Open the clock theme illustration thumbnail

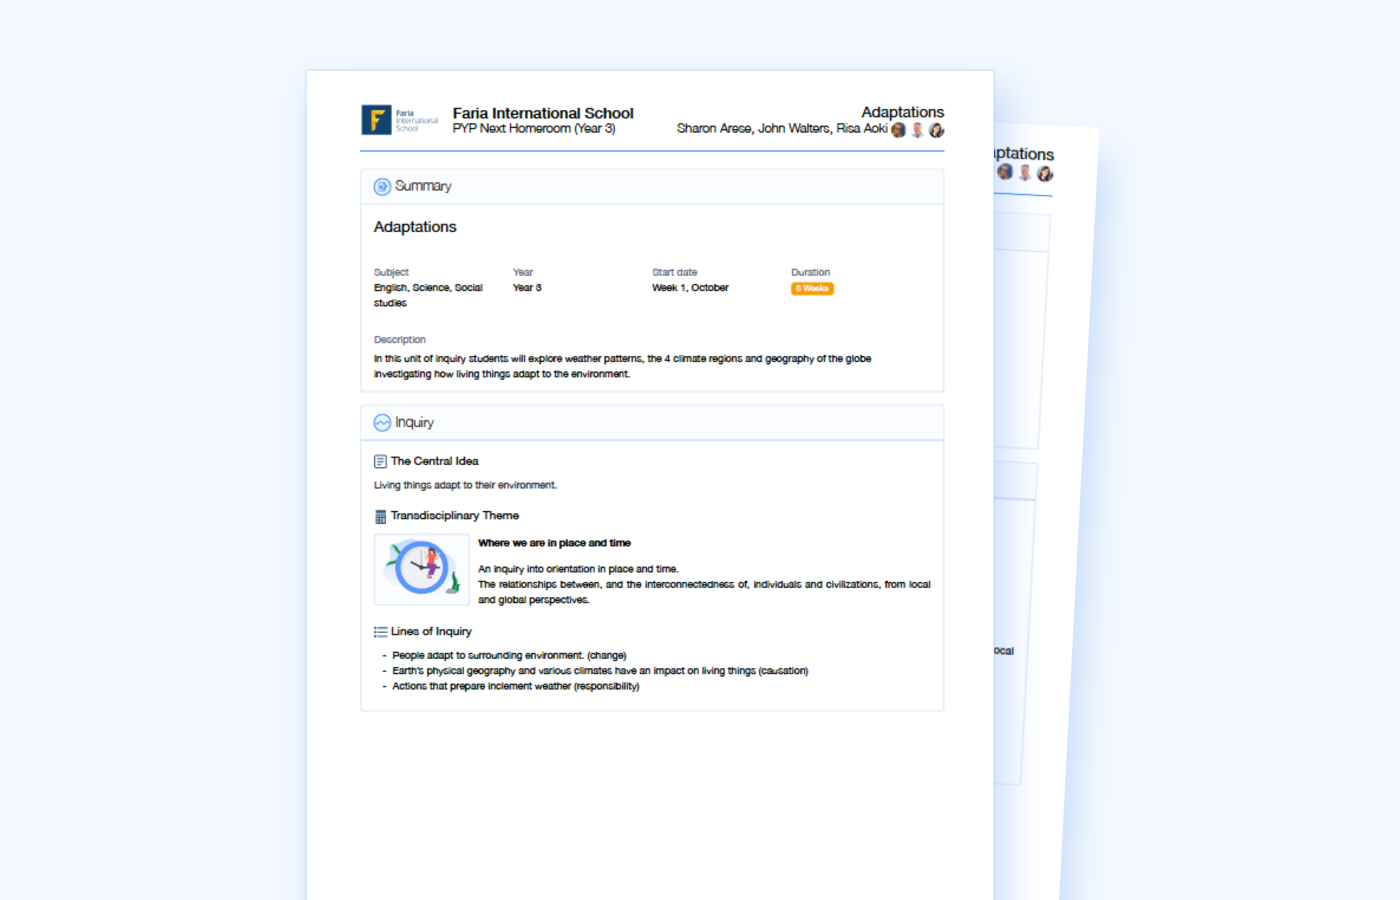click(422, 569)
